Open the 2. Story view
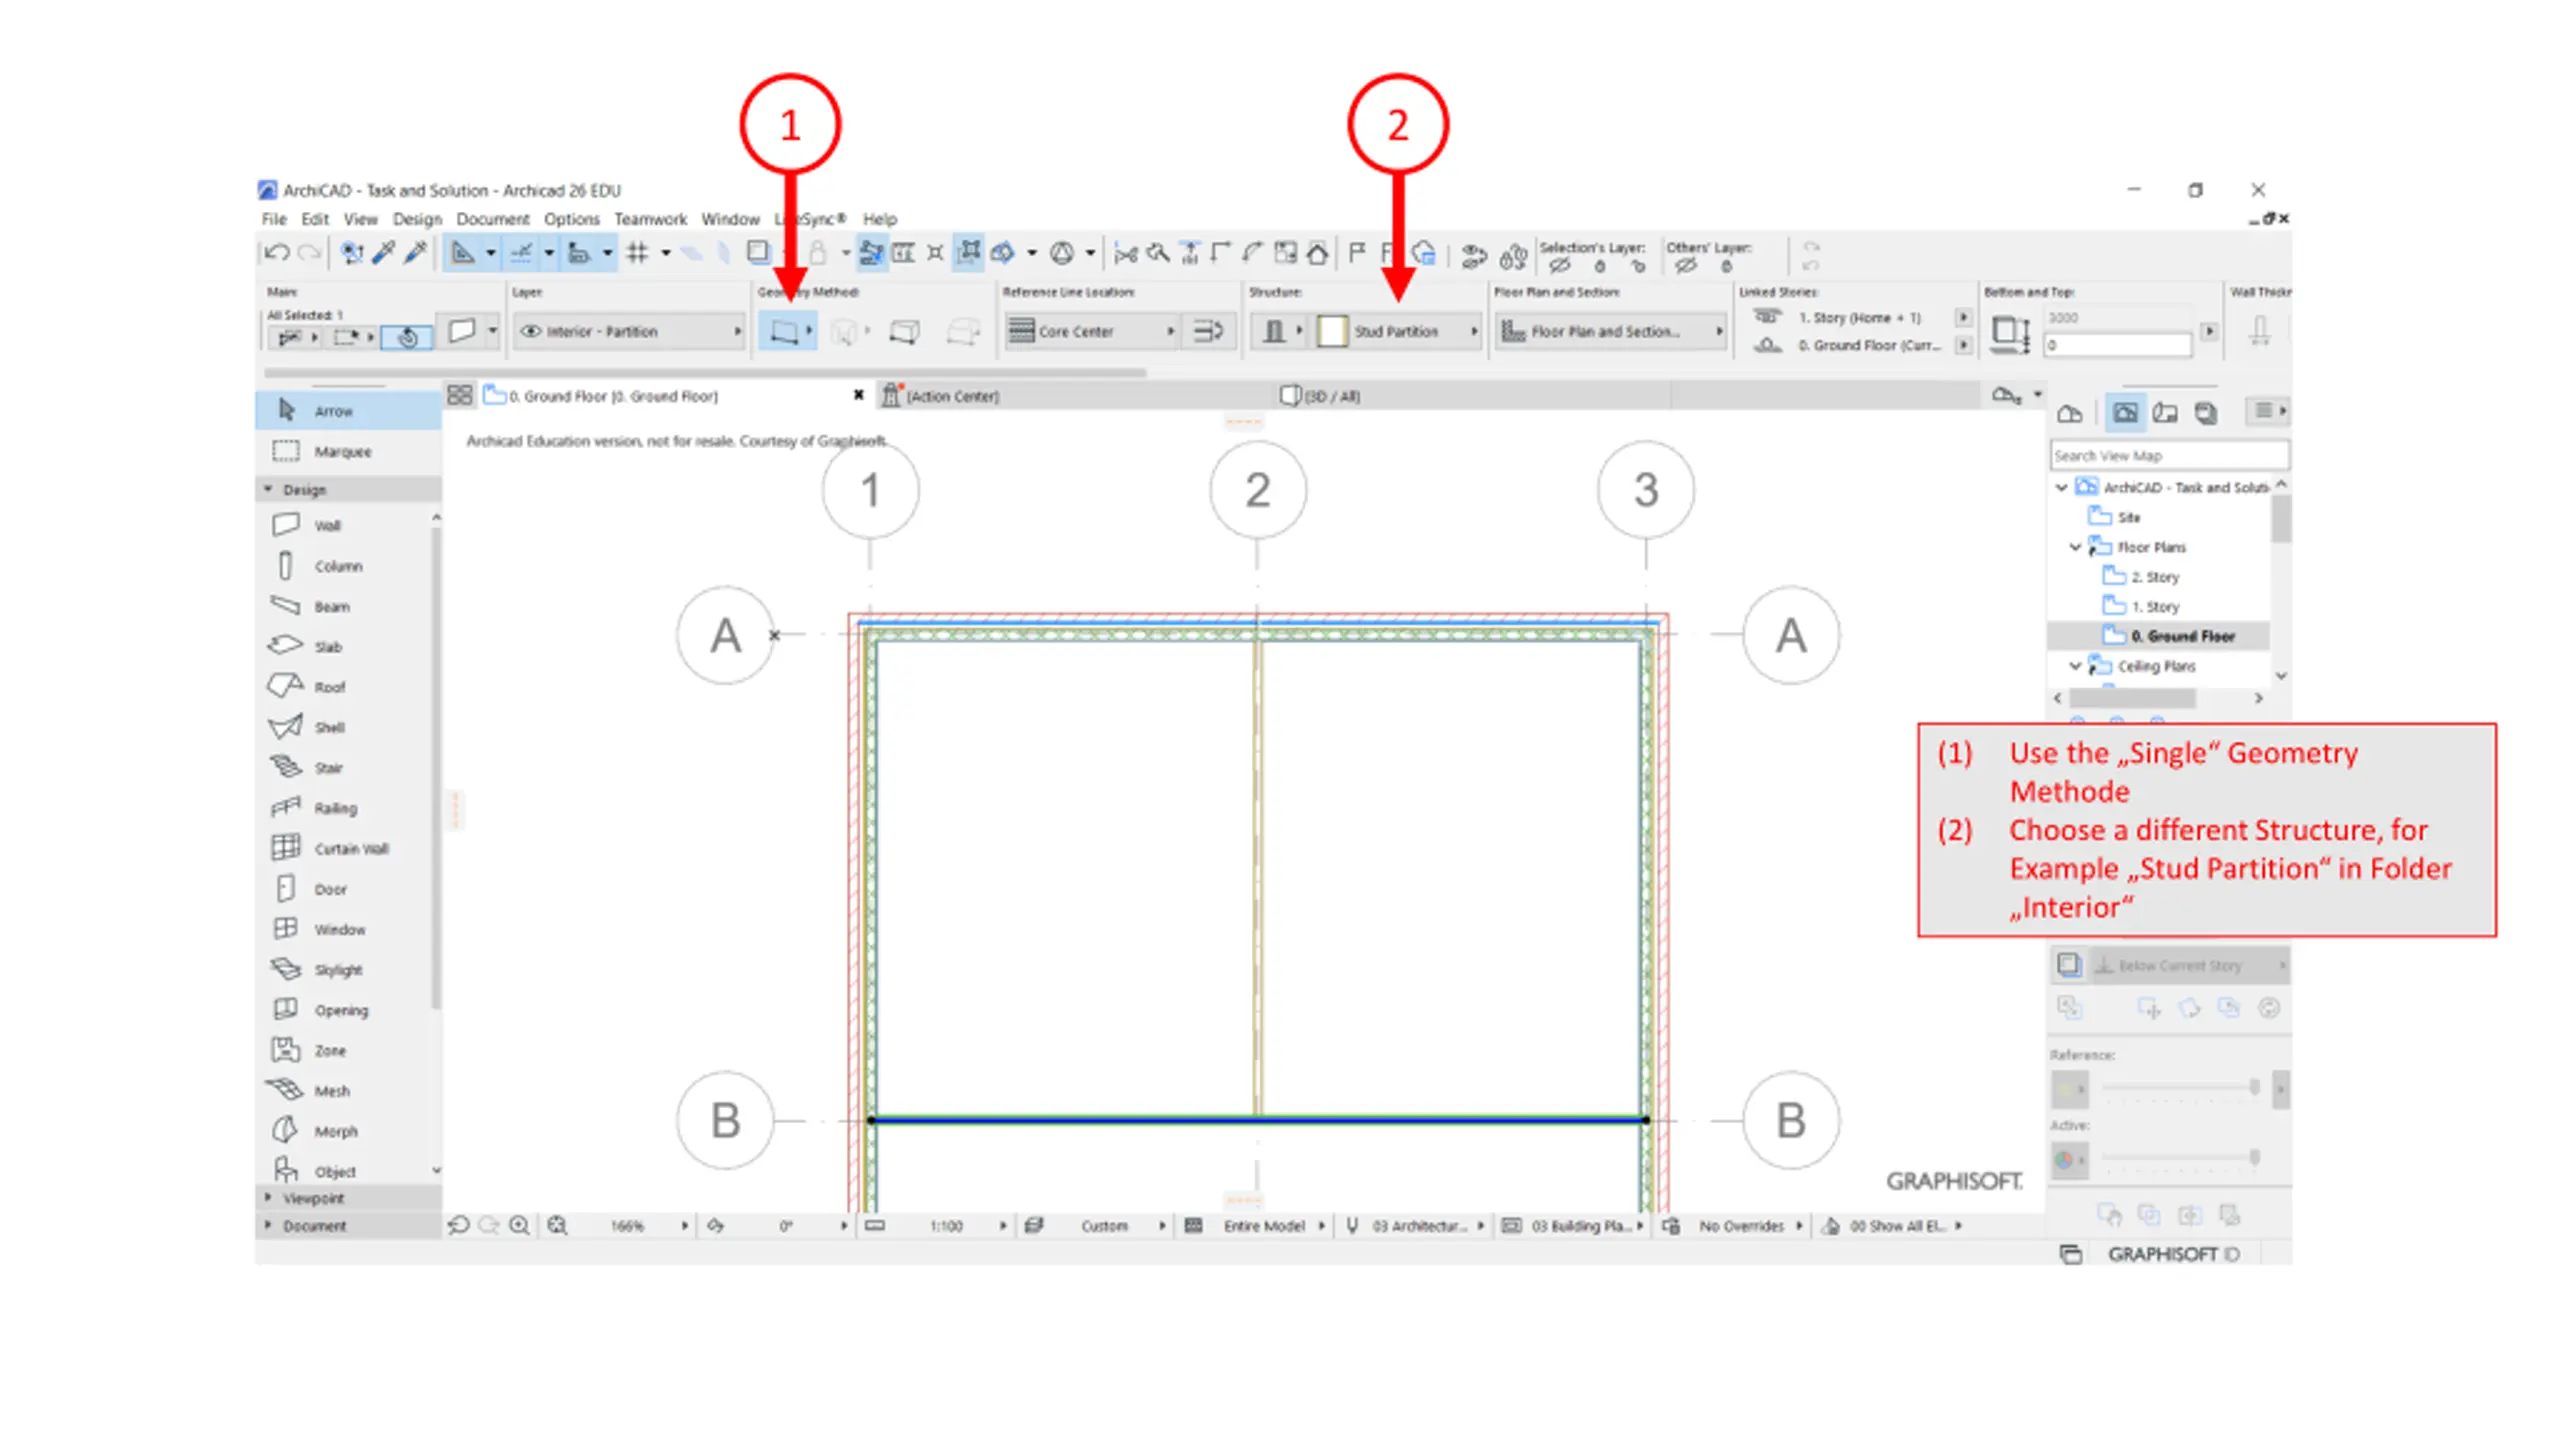This screenshot has height=1440, width=2560. click(x=2153, y=577)
